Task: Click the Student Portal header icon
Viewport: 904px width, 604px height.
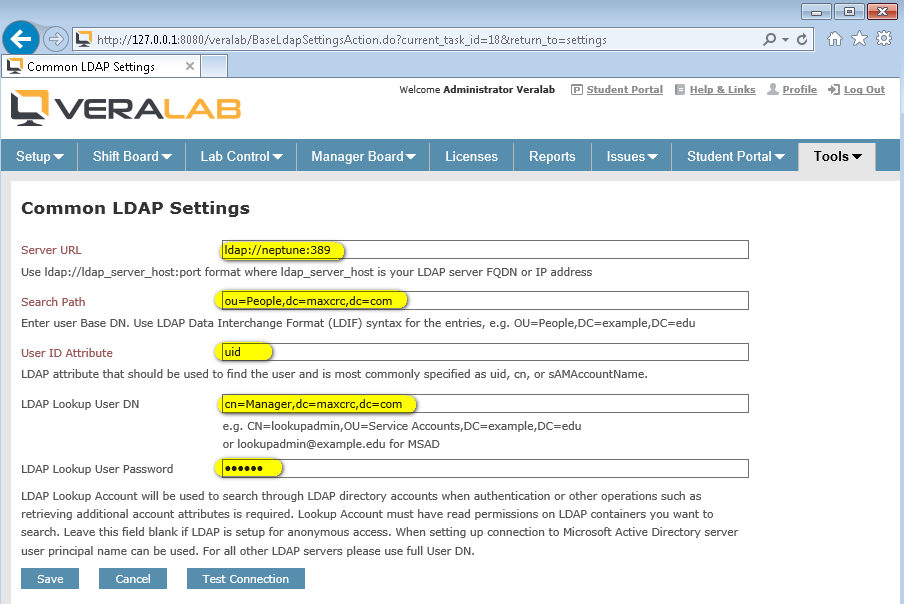Action: [x=577, y=89]
